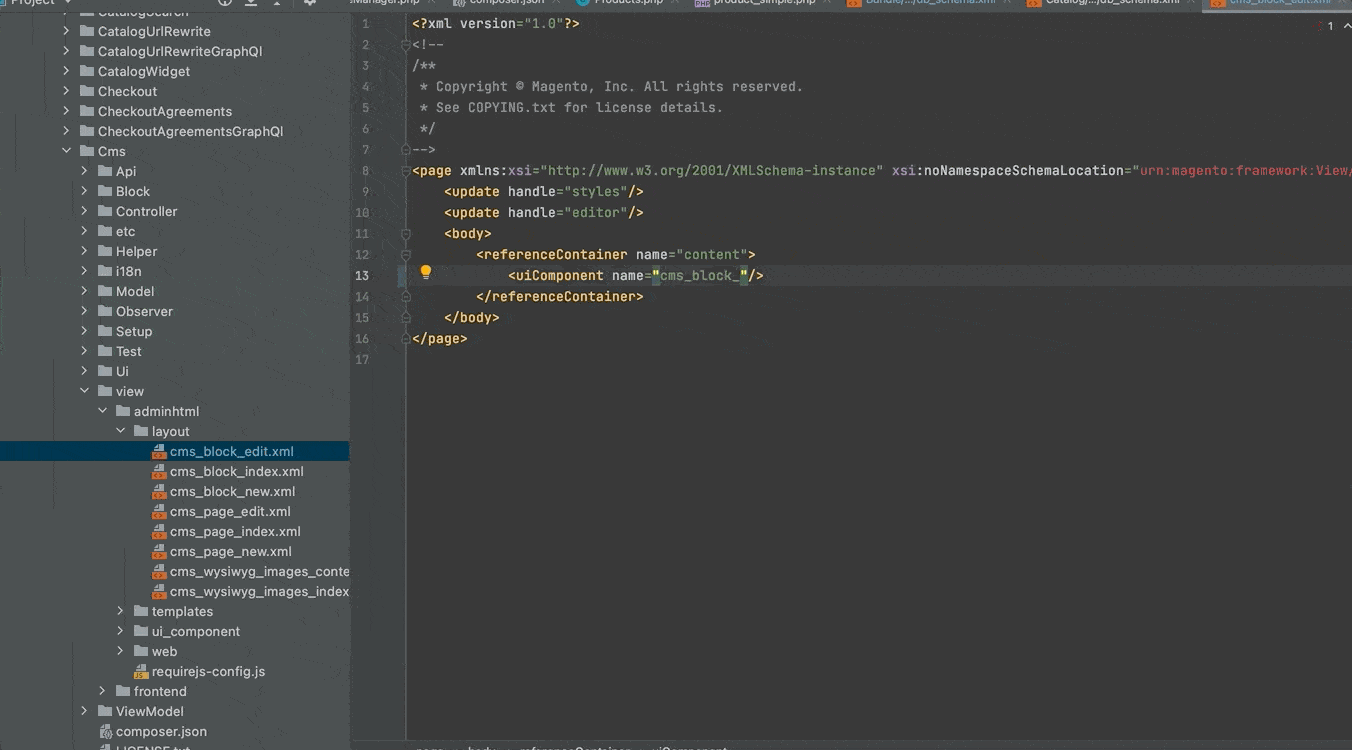Collapse the Cms folder in project tree
This screenshot has height=750, width=1352.
(x=67, y=152)
